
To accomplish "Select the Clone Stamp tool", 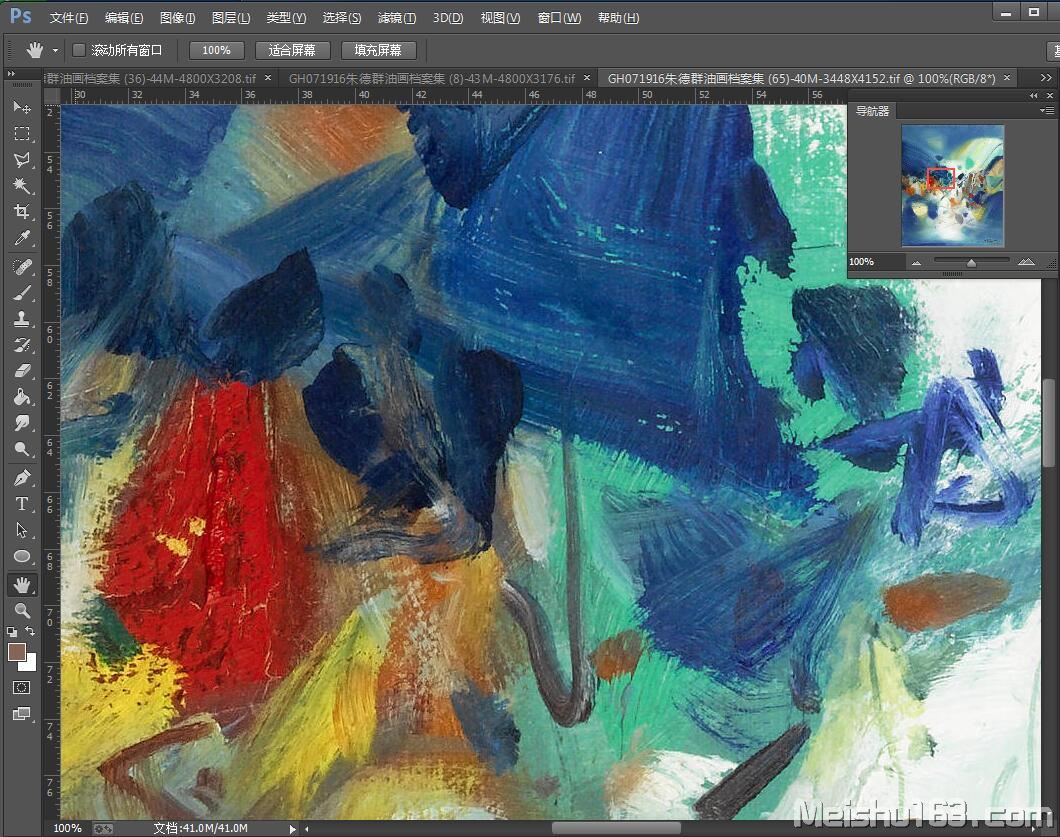I will coord(22,318).
